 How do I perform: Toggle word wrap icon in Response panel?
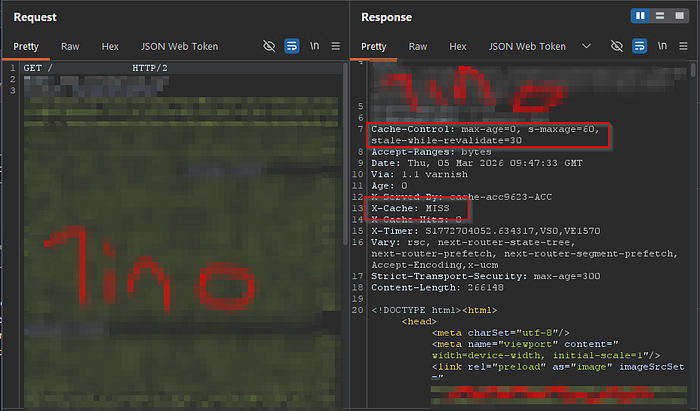(x=640, y=46)
